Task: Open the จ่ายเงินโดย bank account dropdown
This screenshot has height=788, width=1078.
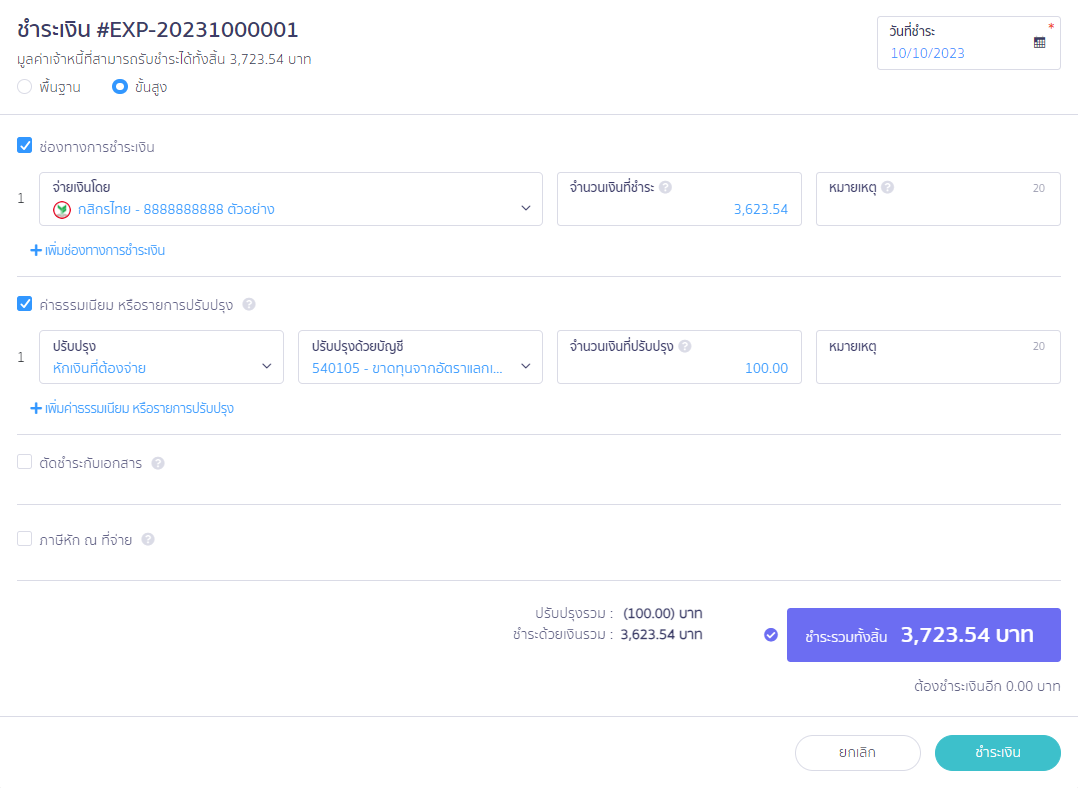Action: coord(291,199)
